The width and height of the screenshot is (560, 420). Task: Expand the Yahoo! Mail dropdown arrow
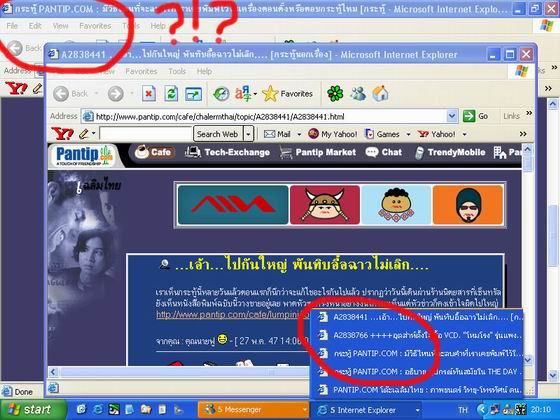coord(299,134)
